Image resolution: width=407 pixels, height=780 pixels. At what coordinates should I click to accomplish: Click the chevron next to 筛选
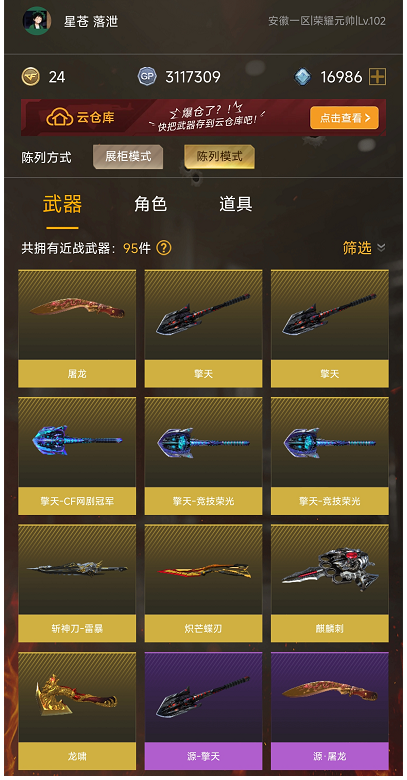[x=381, y=248]
